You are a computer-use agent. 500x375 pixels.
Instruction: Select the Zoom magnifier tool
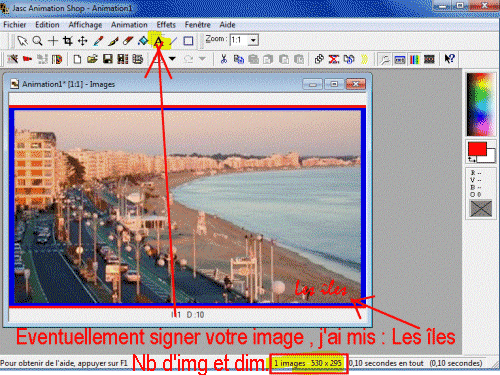(37, 41)
